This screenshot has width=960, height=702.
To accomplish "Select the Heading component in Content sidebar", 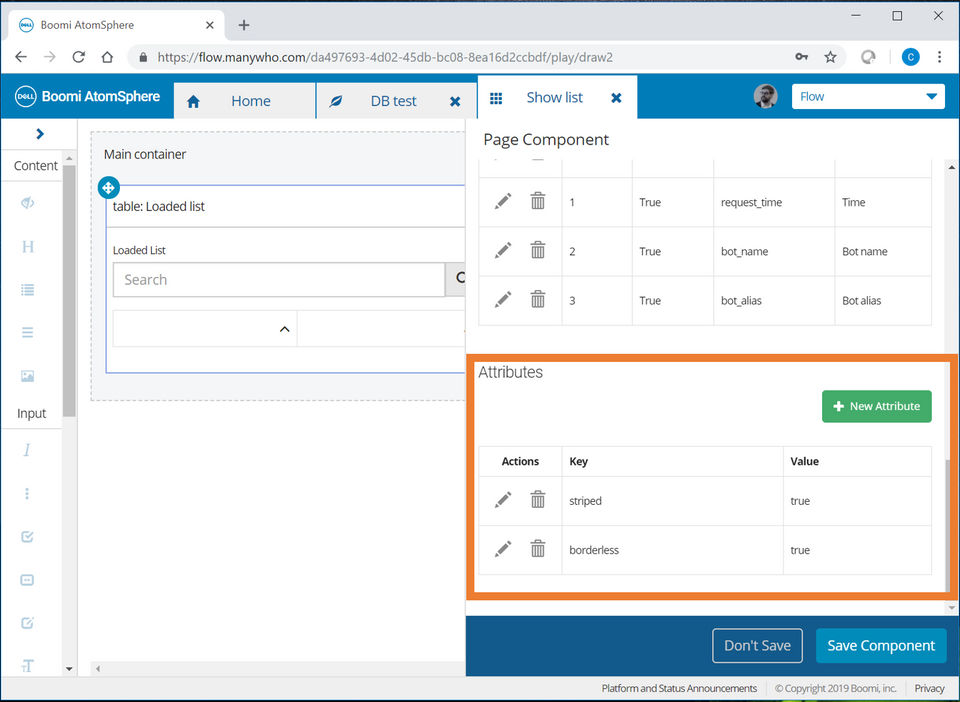I will (x=27, y=246).
